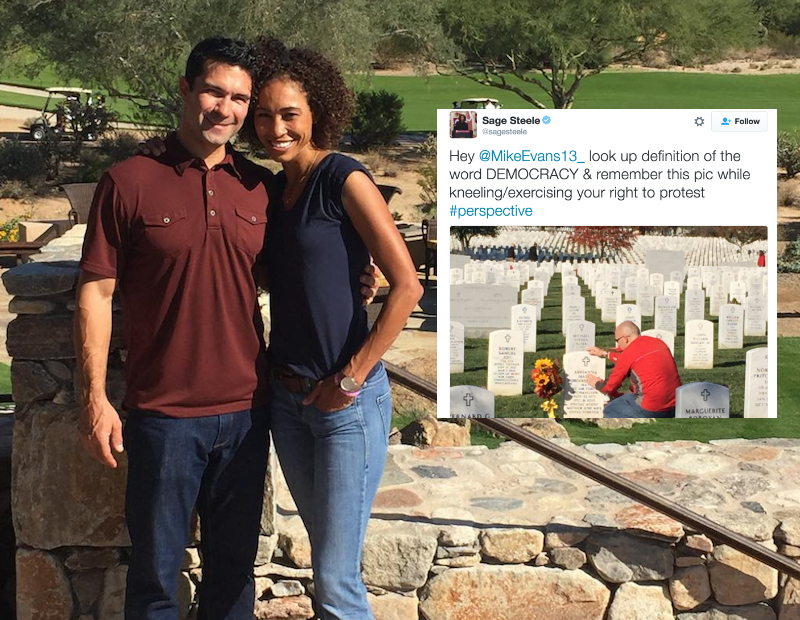Click the word DEMOCRACY in the tweet text
800x620 pixels.
point(532,175)
